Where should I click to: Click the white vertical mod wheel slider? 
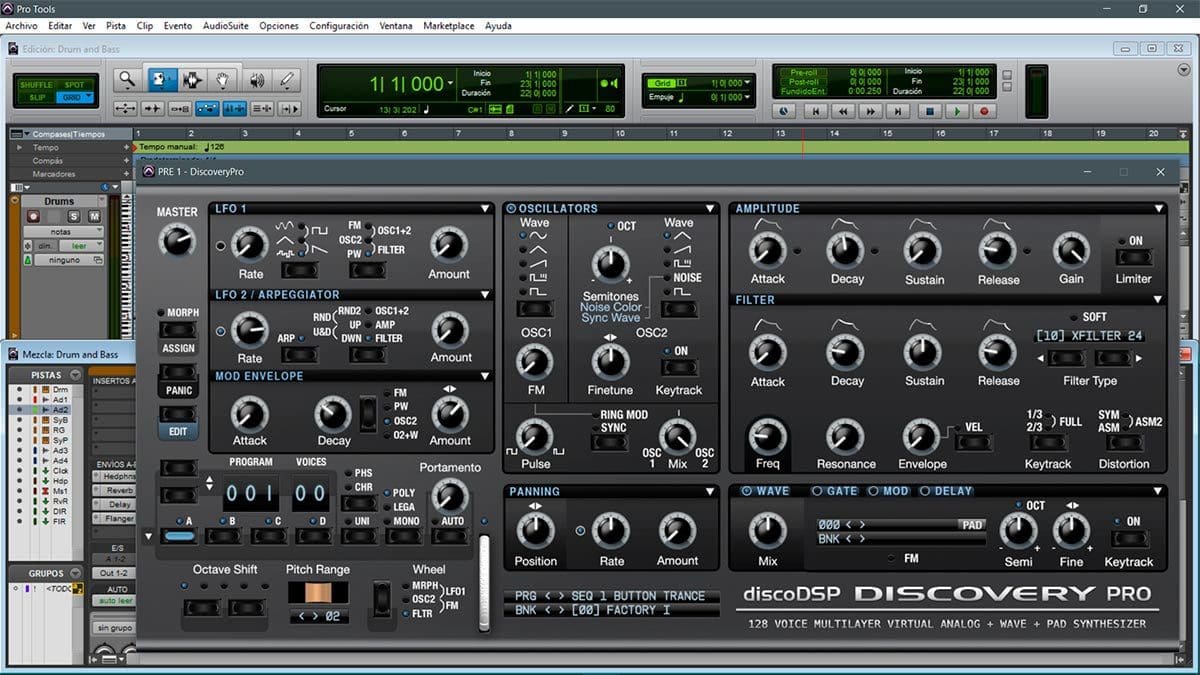click(x=485, y=583)
